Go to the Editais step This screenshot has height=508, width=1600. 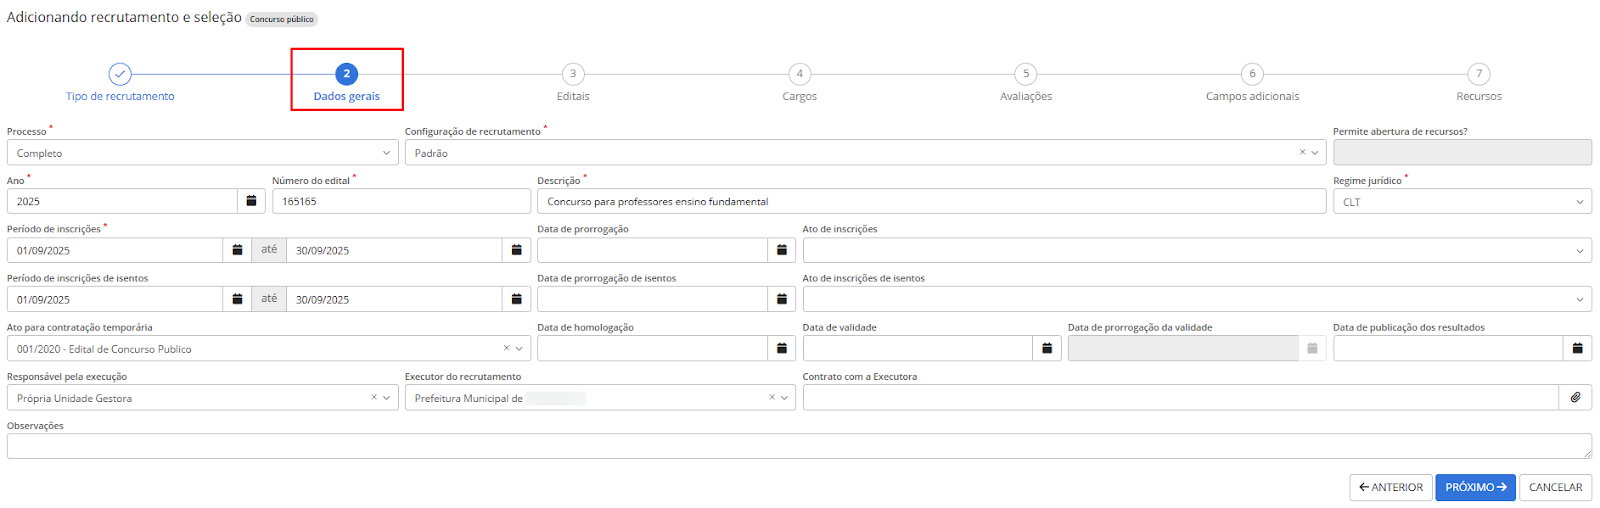(x=573, y=75)
